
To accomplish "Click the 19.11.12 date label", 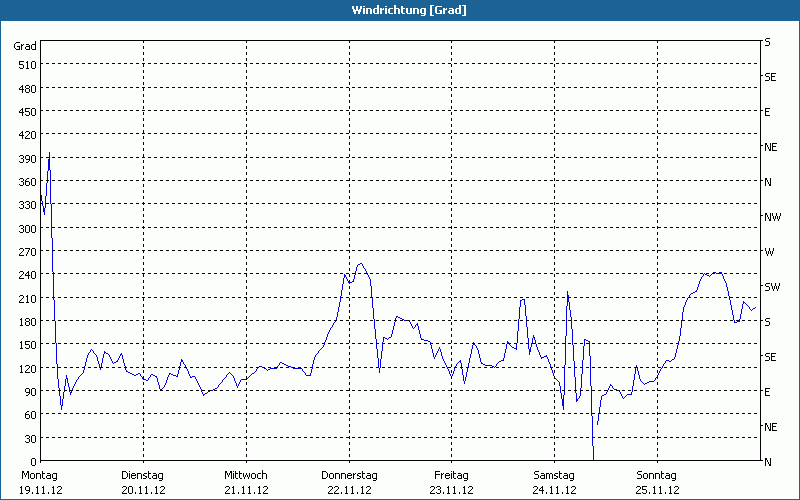I will pyautogui.click(x=40, y=490).
